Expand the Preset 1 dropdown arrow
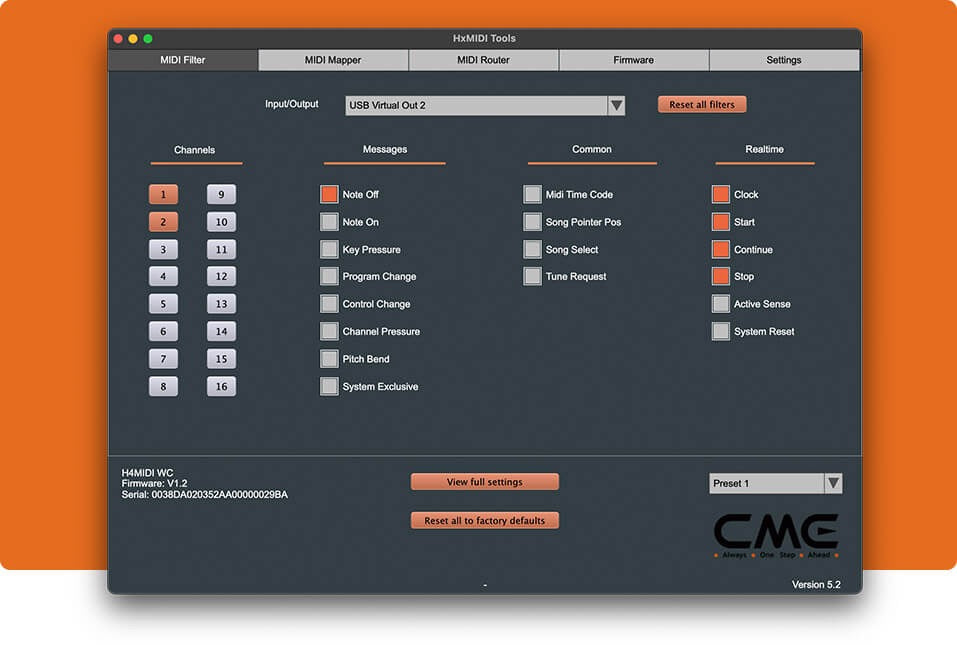Image resolution: width=957 pixels, height=645 pixels. pyautogui.click(x=833, y=484)
